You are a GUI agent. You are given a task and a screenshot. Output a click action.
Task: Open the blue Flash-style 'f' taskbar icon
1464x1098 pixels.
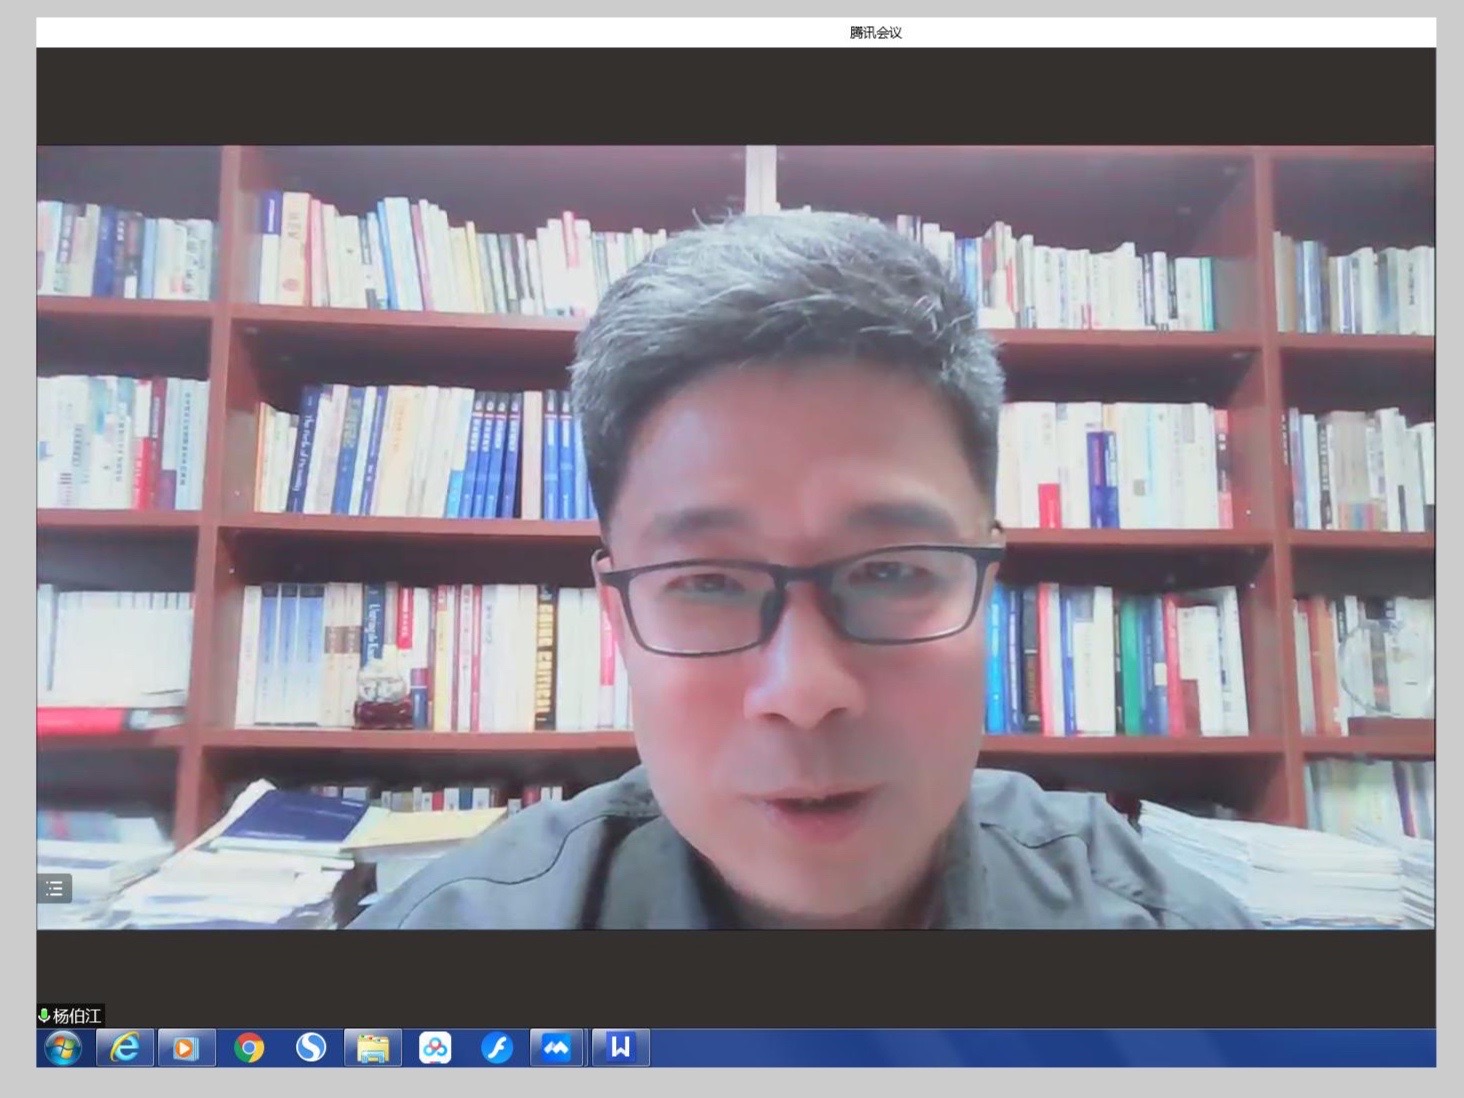pos(497,1048)
